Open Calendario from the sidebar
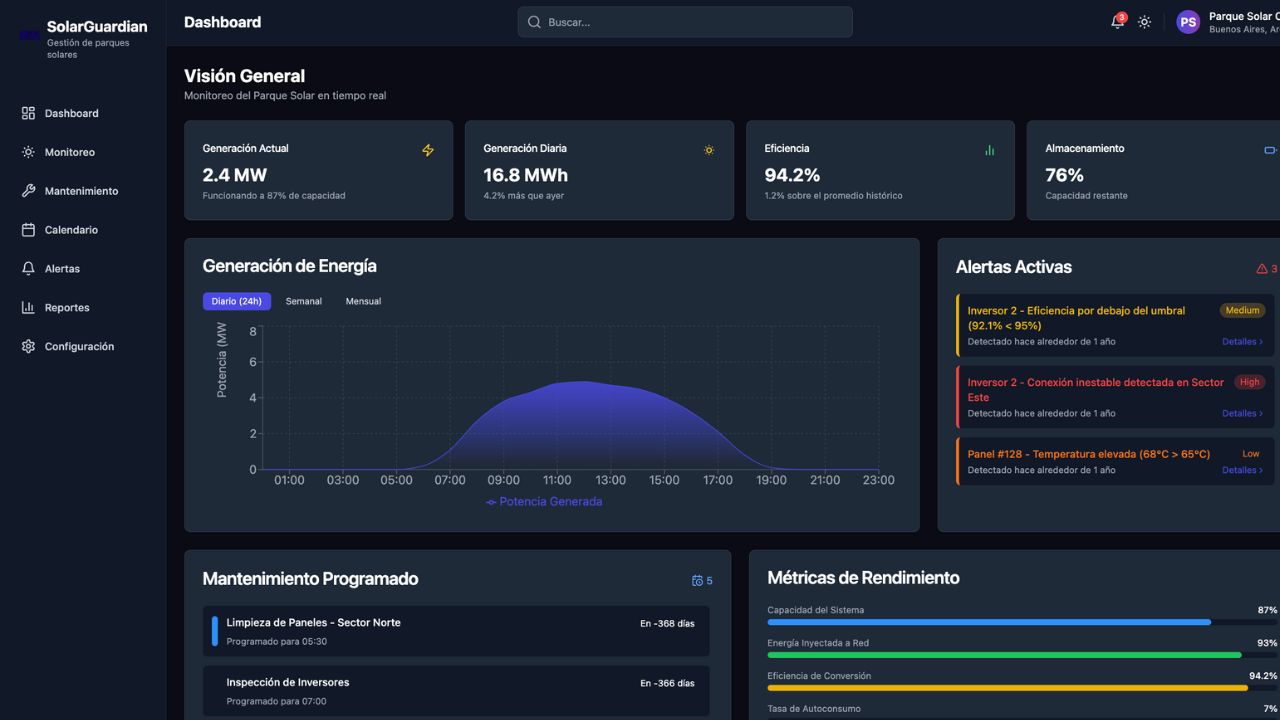 pyautogui.click(x=83, y=230)
